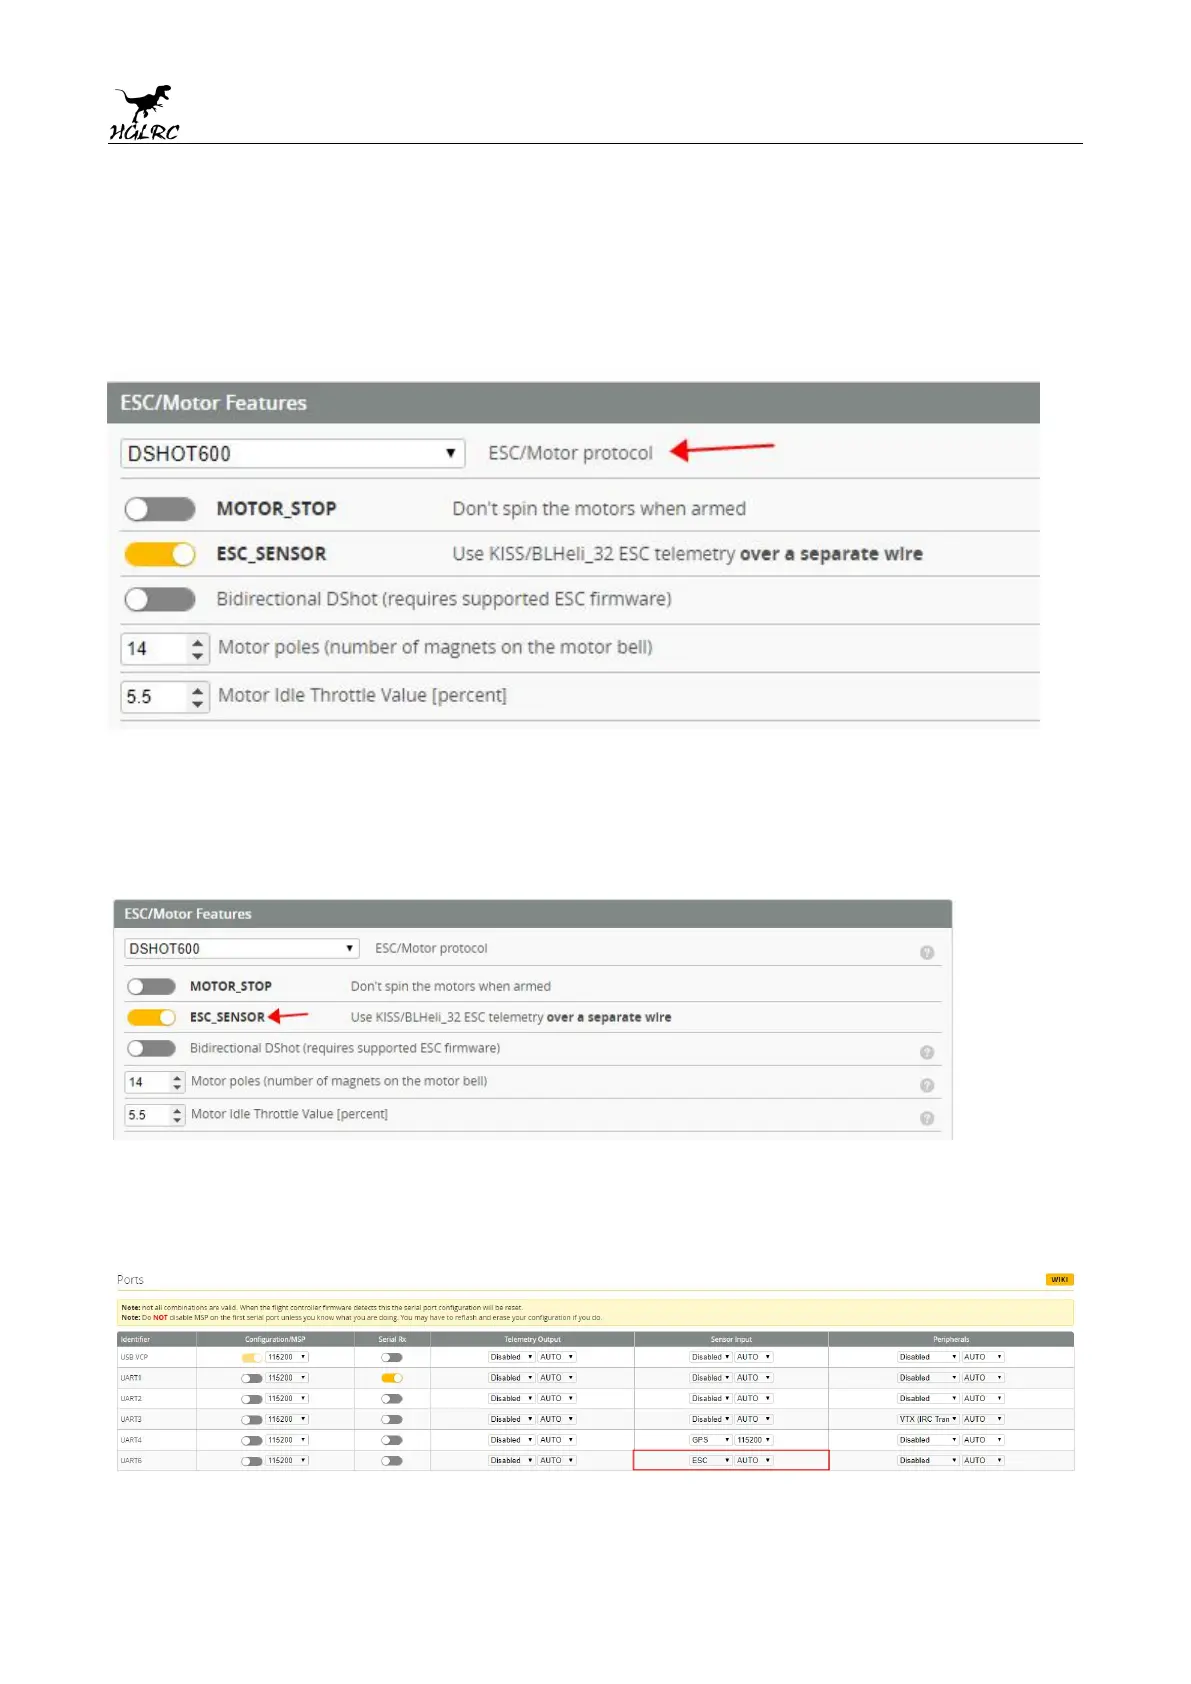Turn on Serial Rx for UART4
Image resolution: width=1191 pixels, height=1684 pixels.
coord(392,1440)
